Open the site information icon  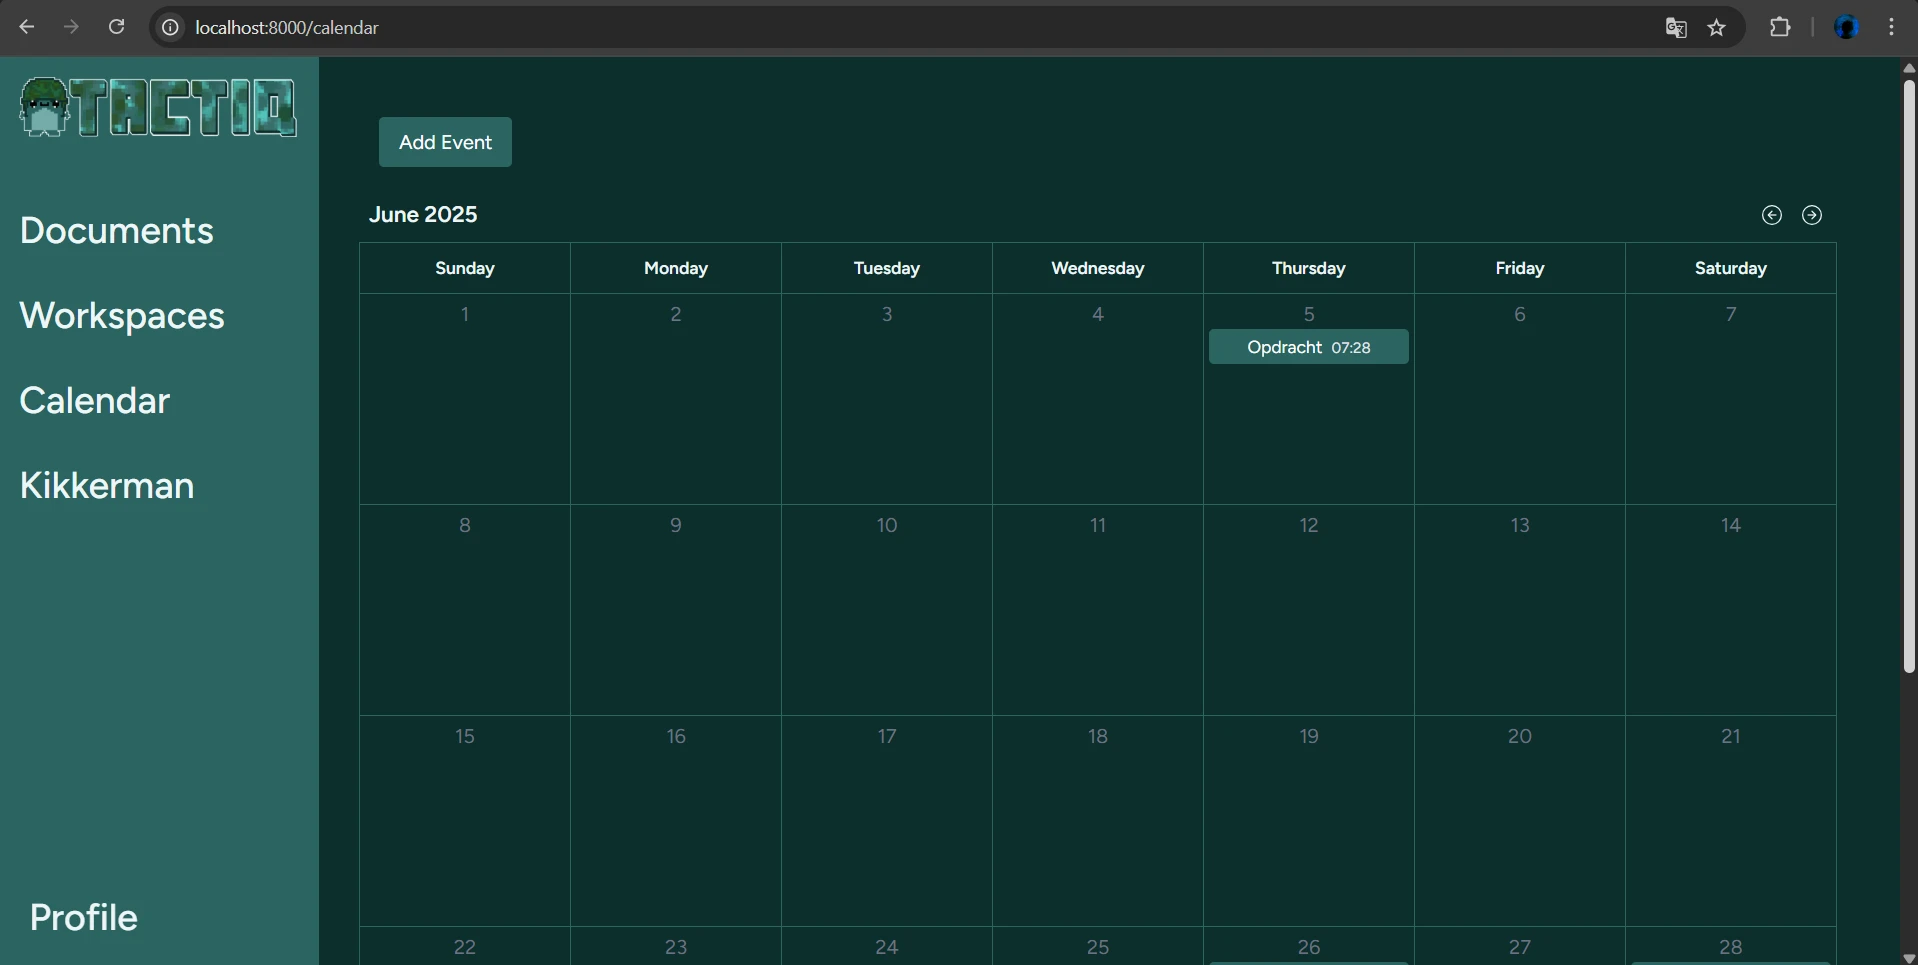[169, 27]
